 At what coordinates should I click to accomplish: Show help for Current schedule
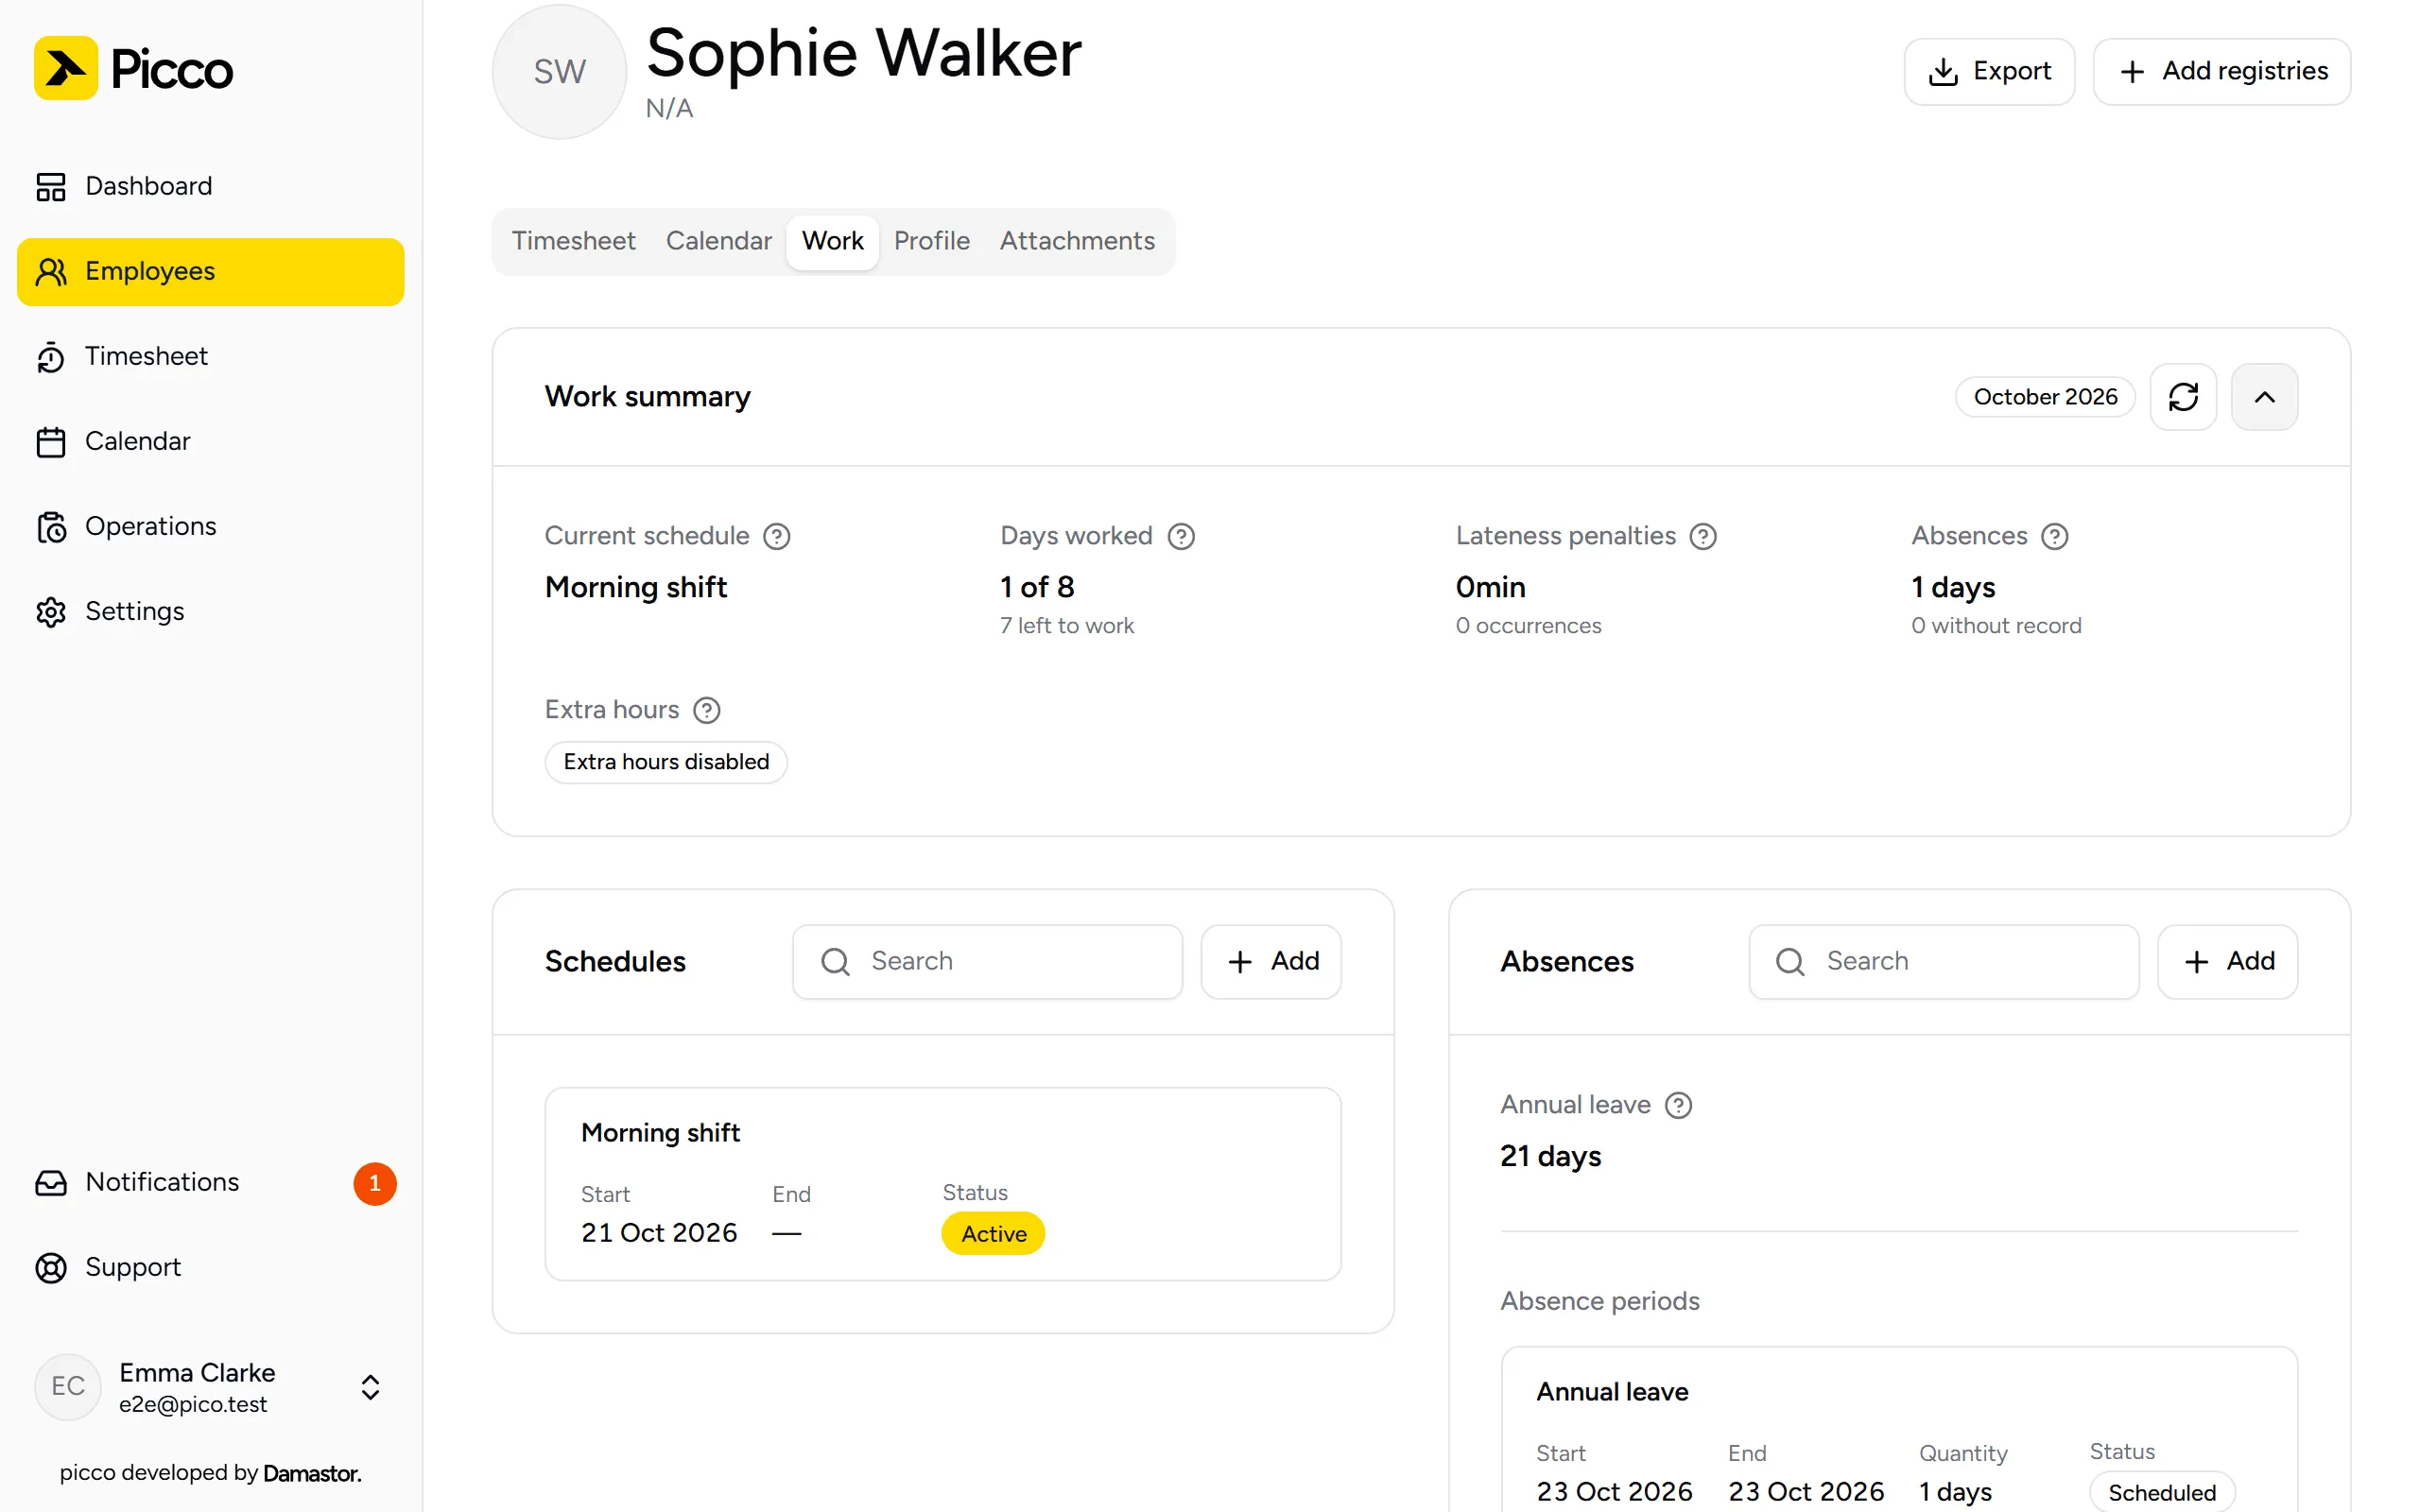(777, 537)
